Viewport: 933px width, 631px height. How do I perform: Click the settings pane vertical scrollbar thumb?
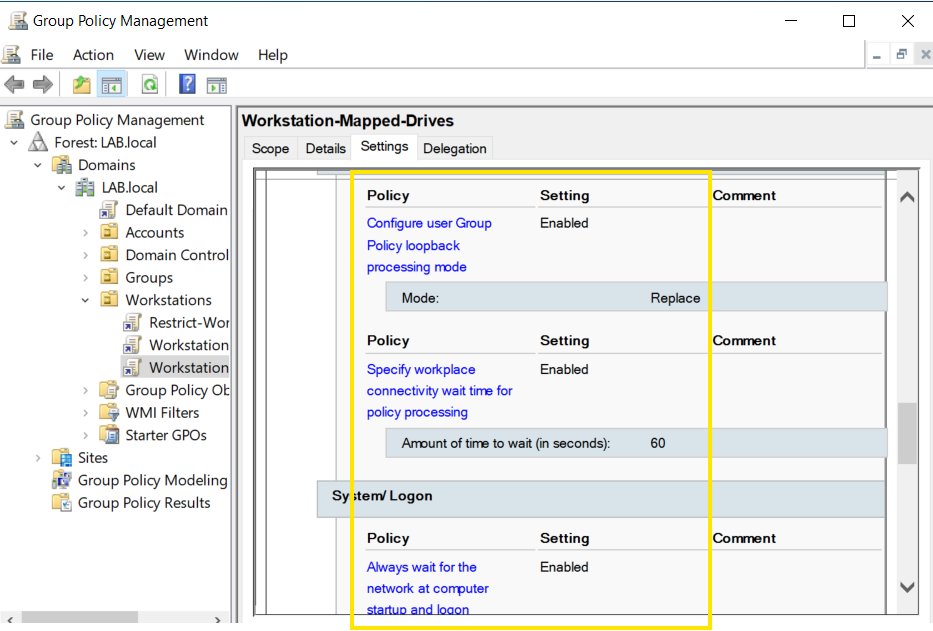[x=907, y=433]
